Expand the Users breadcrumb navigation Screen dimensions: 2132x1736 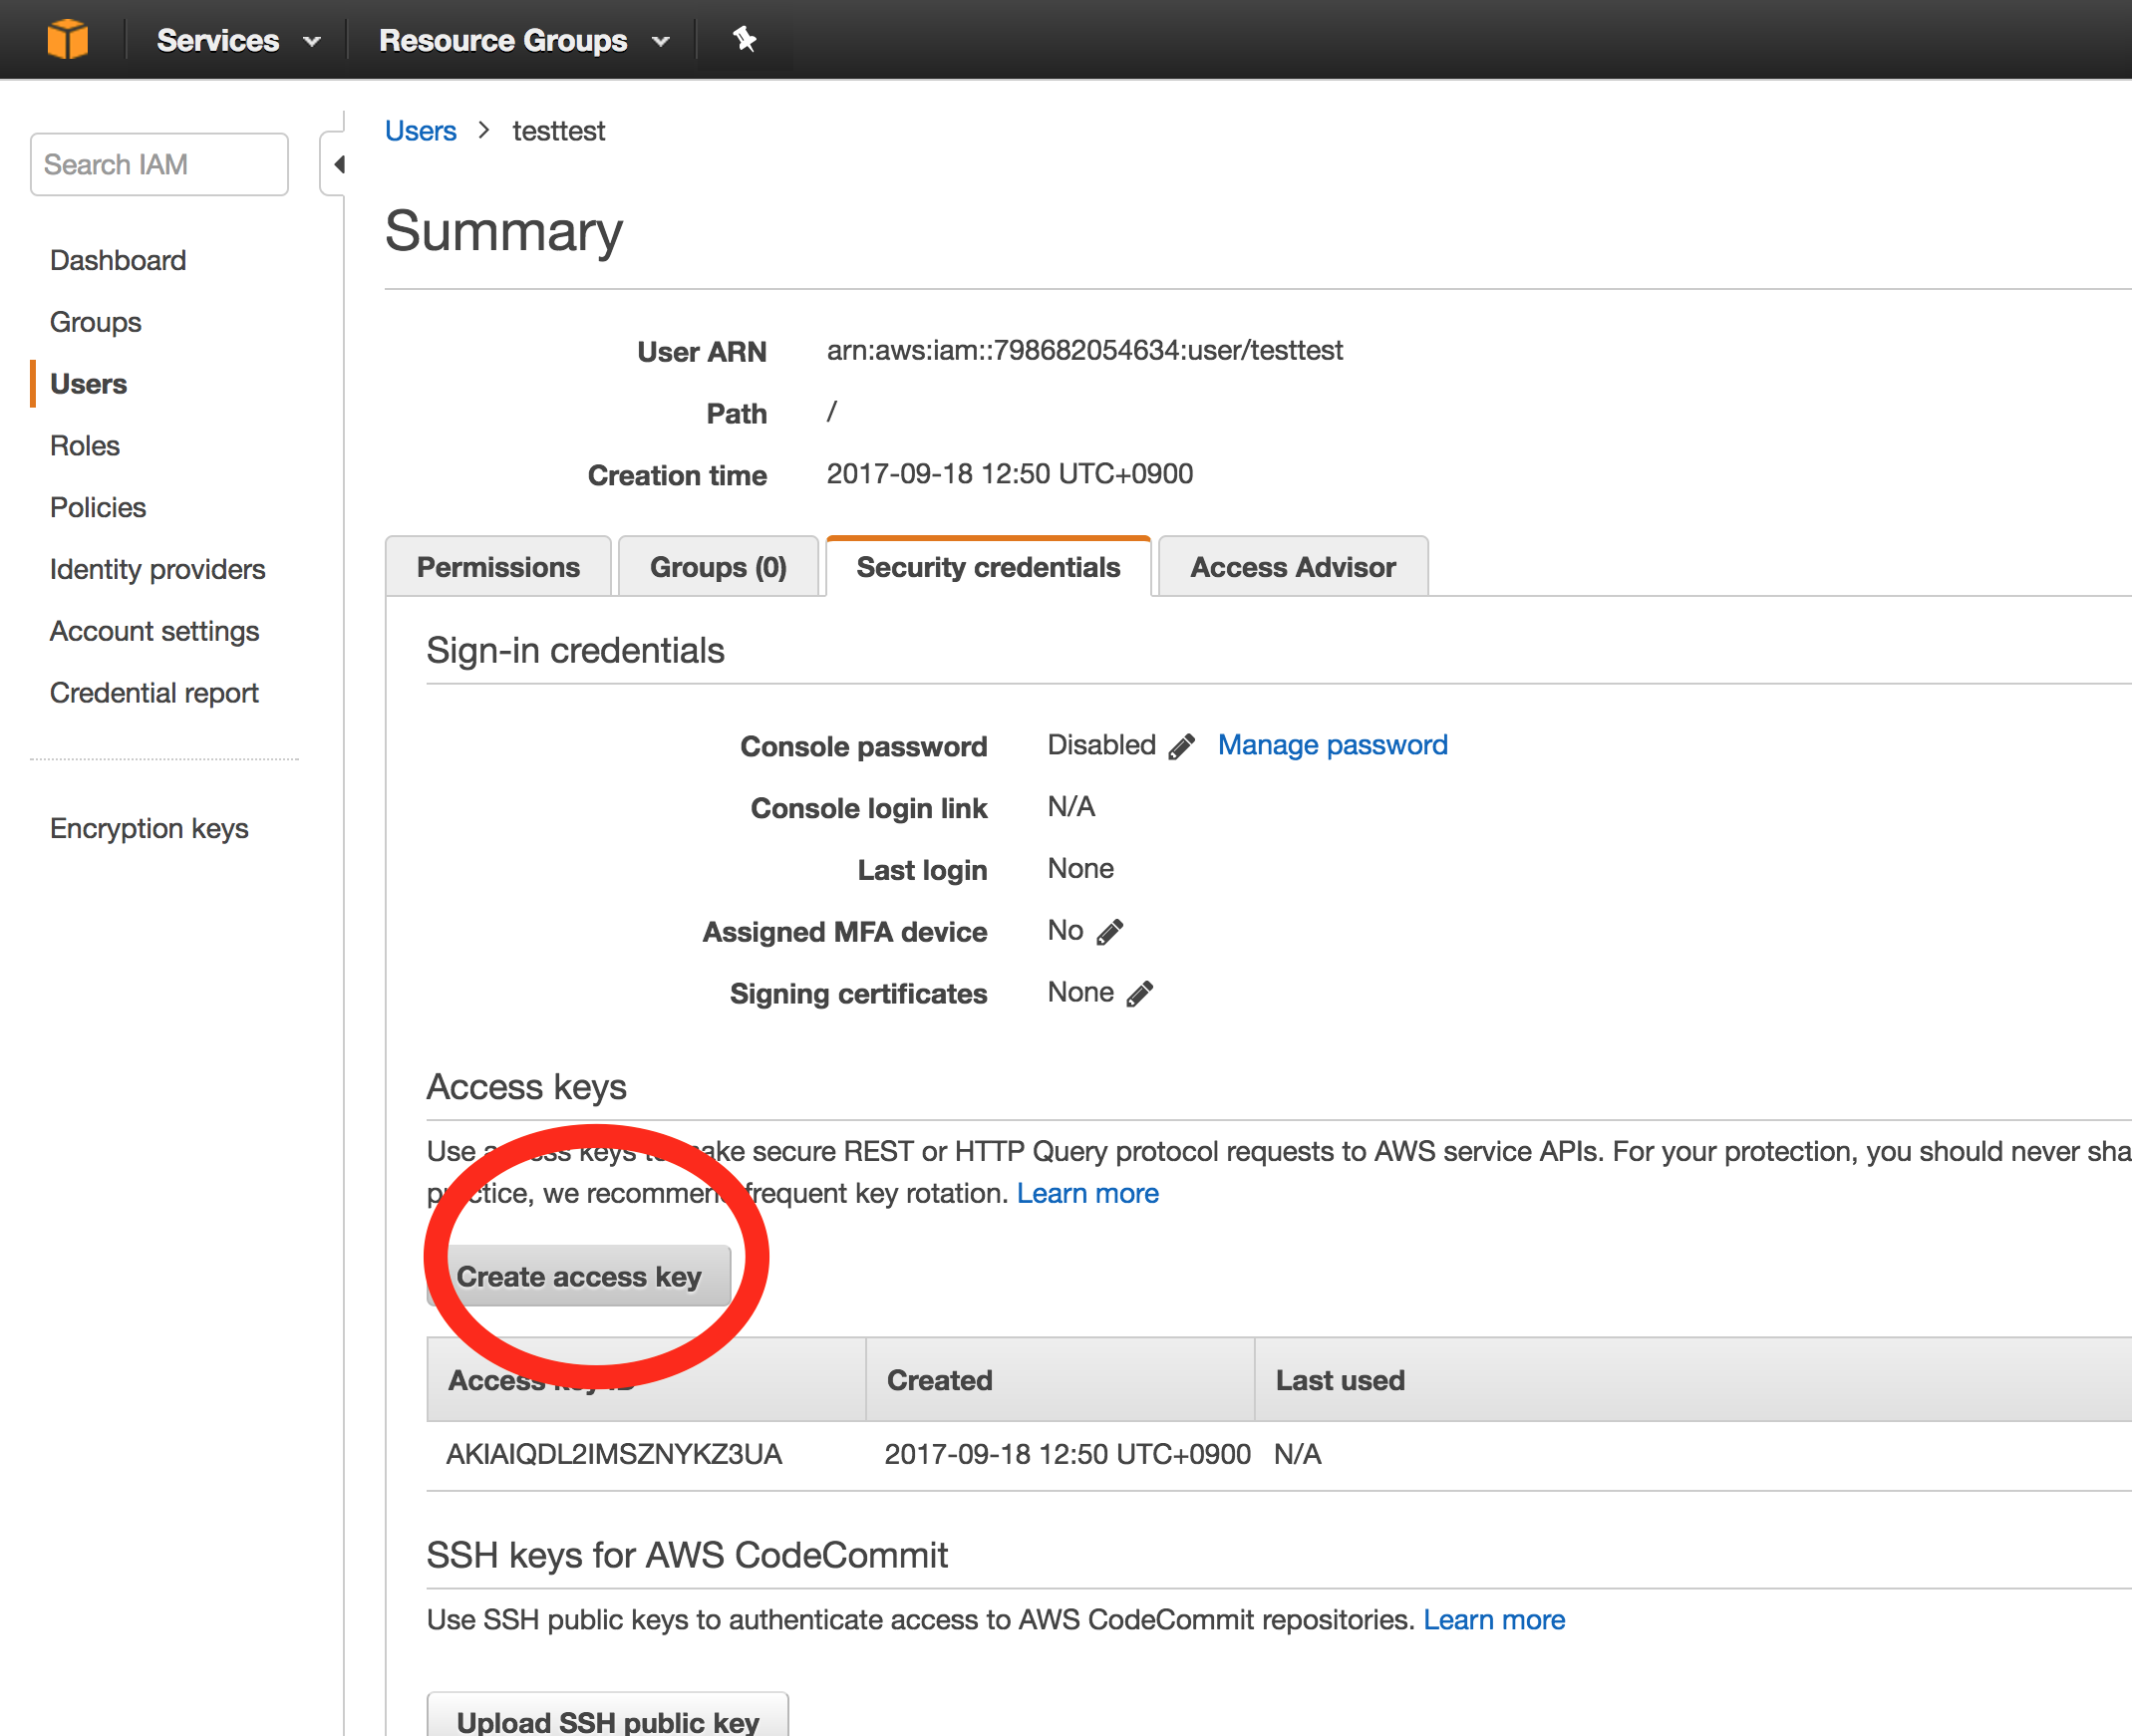420,130
